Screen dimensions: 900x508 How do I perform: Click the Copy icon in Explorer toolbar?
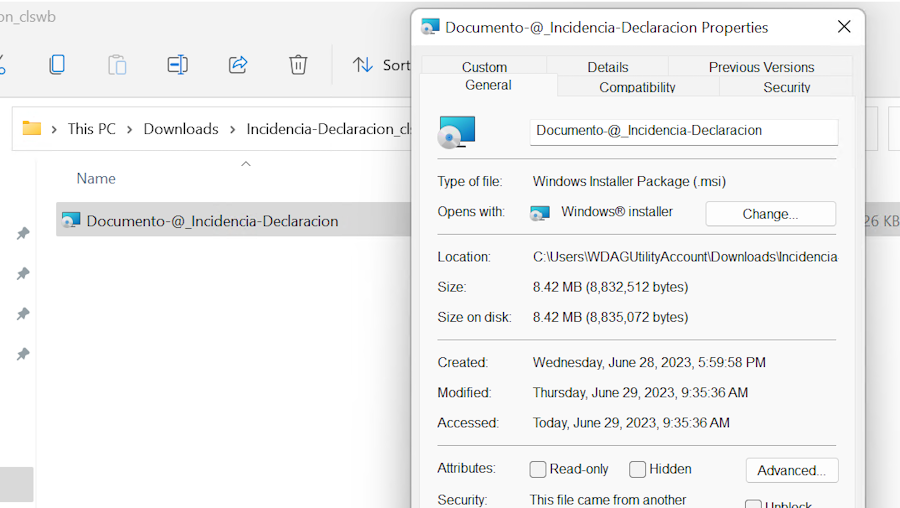pyautogui.click(x=57, y=65)
